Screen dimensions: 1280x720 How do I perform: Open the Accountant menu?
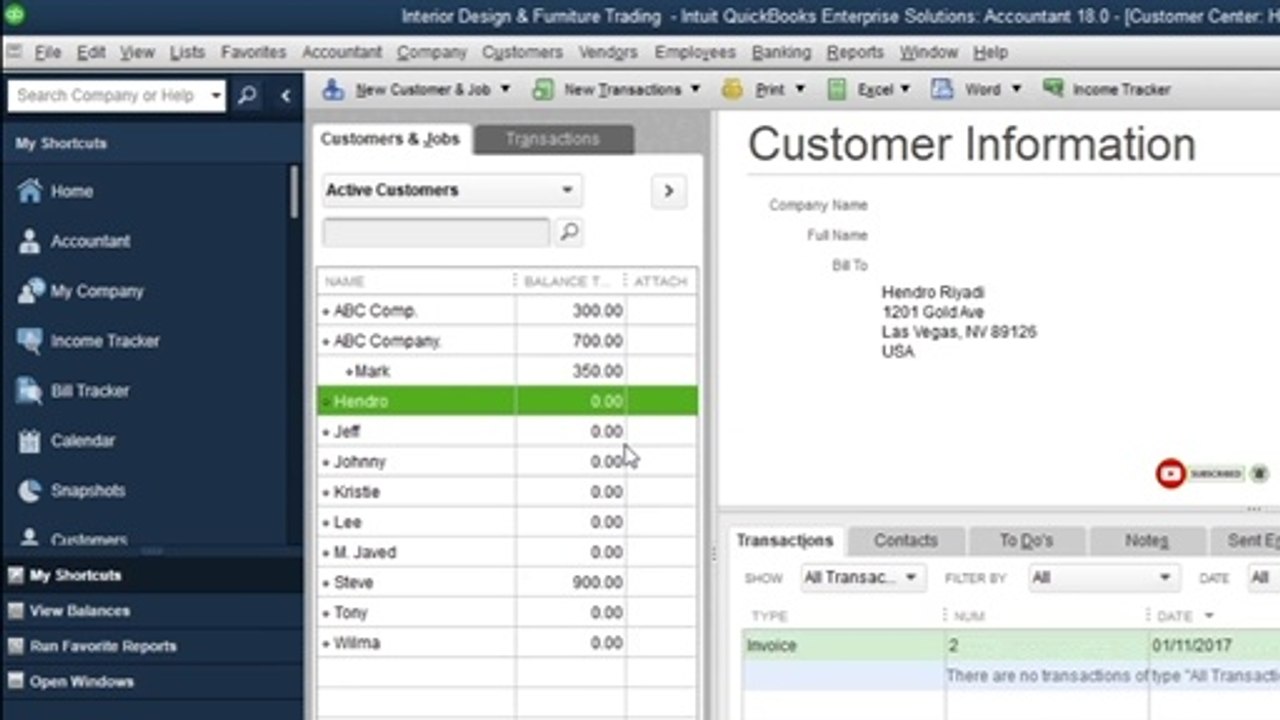[x=342, y=52]
